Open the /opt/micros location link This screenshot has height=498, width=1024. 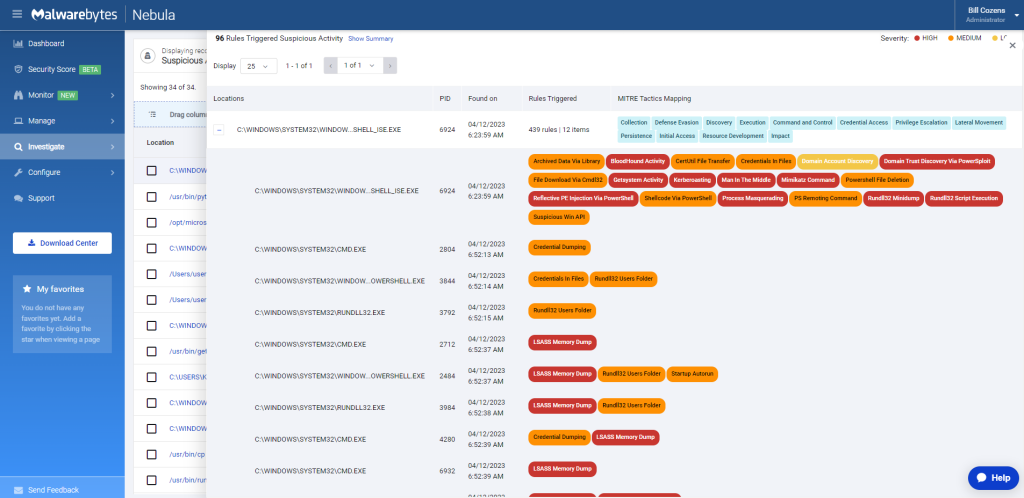(x=188, y=223)
